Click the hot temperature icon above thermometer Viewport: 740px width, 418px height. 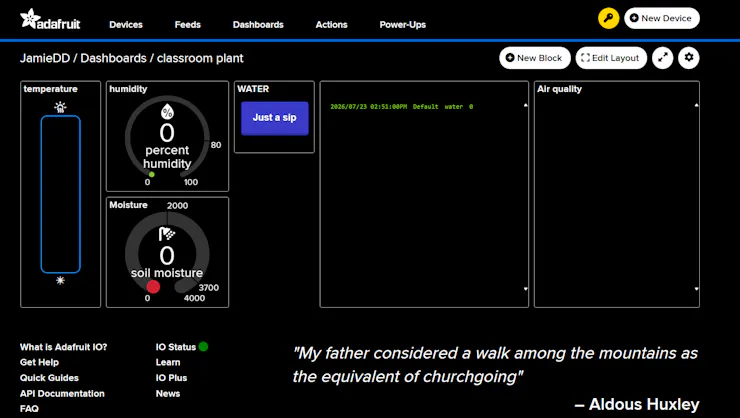[x=60, y=107]
